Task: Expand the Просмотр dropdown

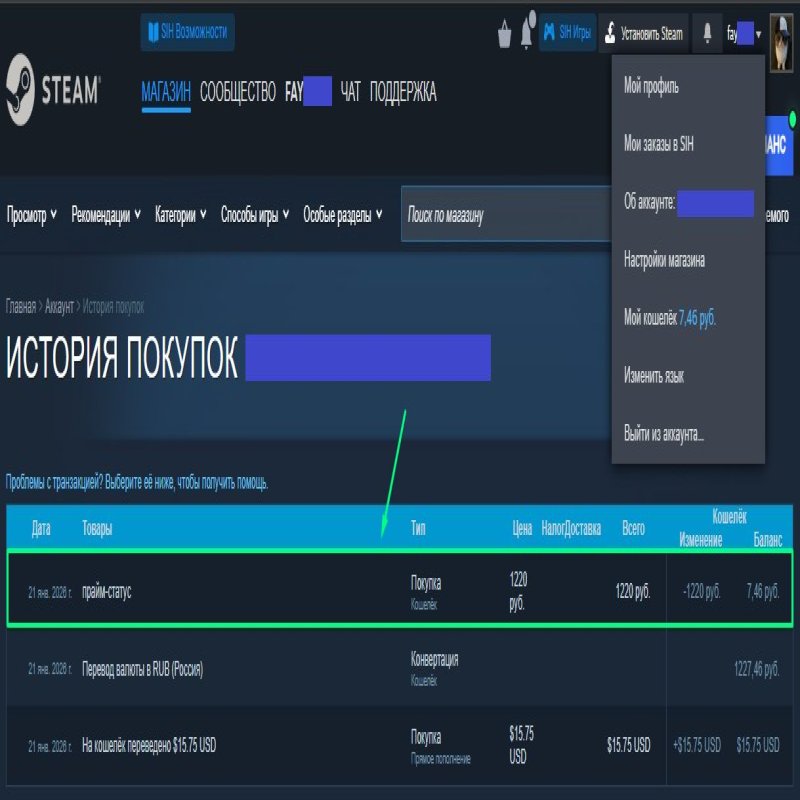Action: pyautogui.click(x=32, y=215)
